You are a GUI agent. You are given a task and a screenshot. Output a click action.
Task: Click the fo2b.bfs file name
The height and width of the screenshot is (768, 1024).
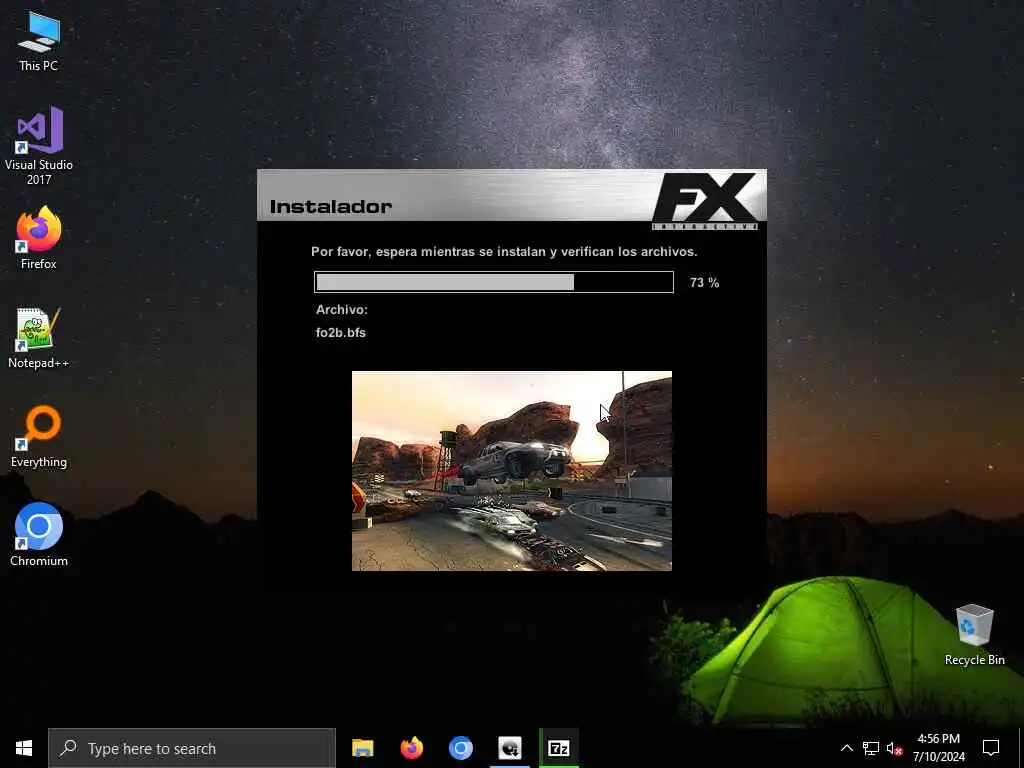(341, 332)
